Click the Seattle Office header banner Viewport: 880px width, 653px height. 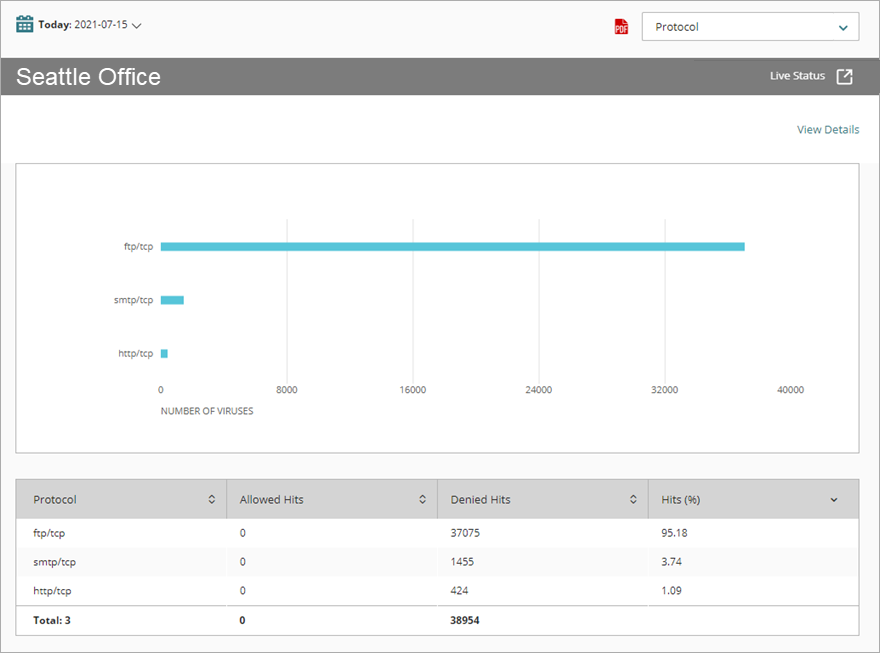(x=88, y=76)
